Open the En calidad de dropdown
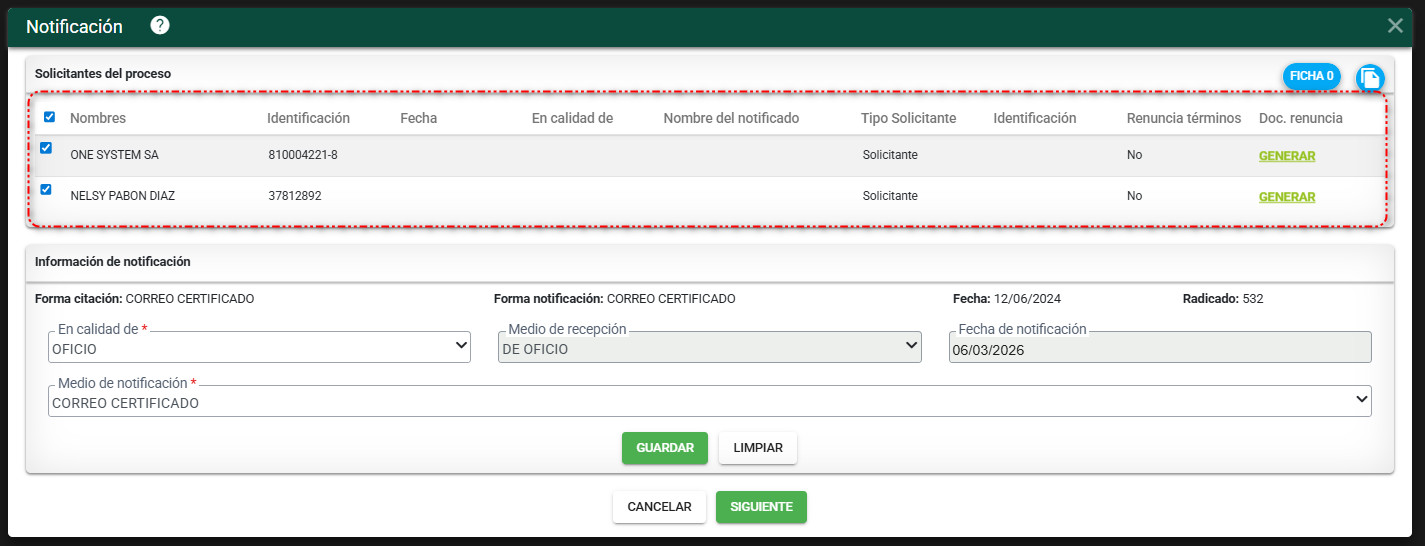The width and height of the screenshot is (1425, 546). click(x=259, y=346)
